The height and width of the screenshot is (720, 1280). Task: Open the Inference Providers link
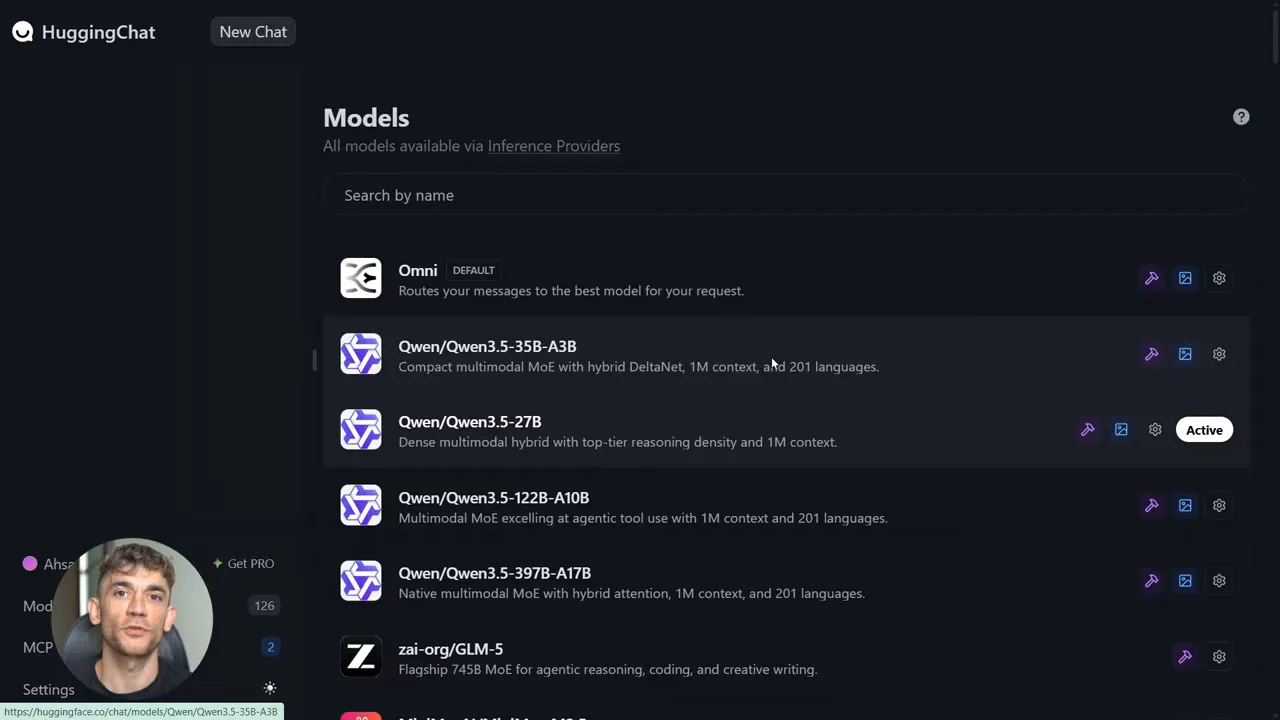[554, 146]
